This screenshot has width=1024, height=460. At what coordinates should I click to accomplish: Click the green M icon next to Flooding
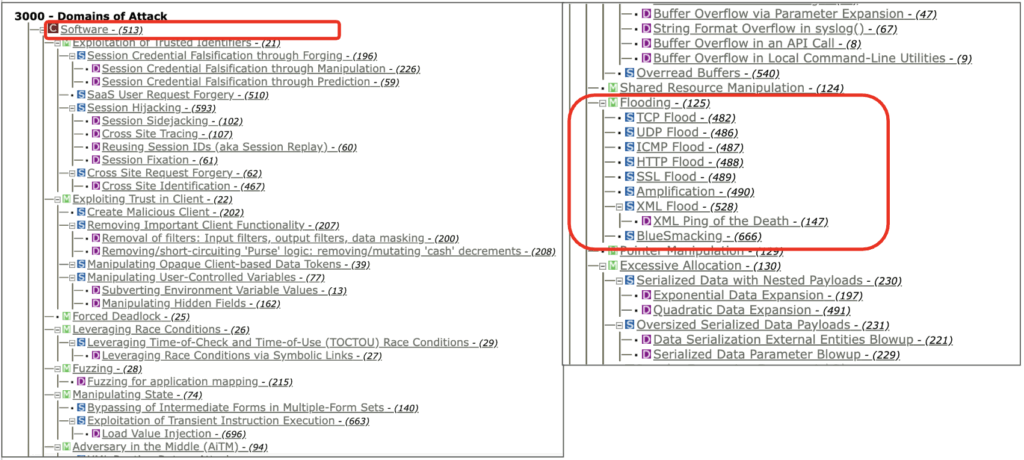click(x=612, y=103)
